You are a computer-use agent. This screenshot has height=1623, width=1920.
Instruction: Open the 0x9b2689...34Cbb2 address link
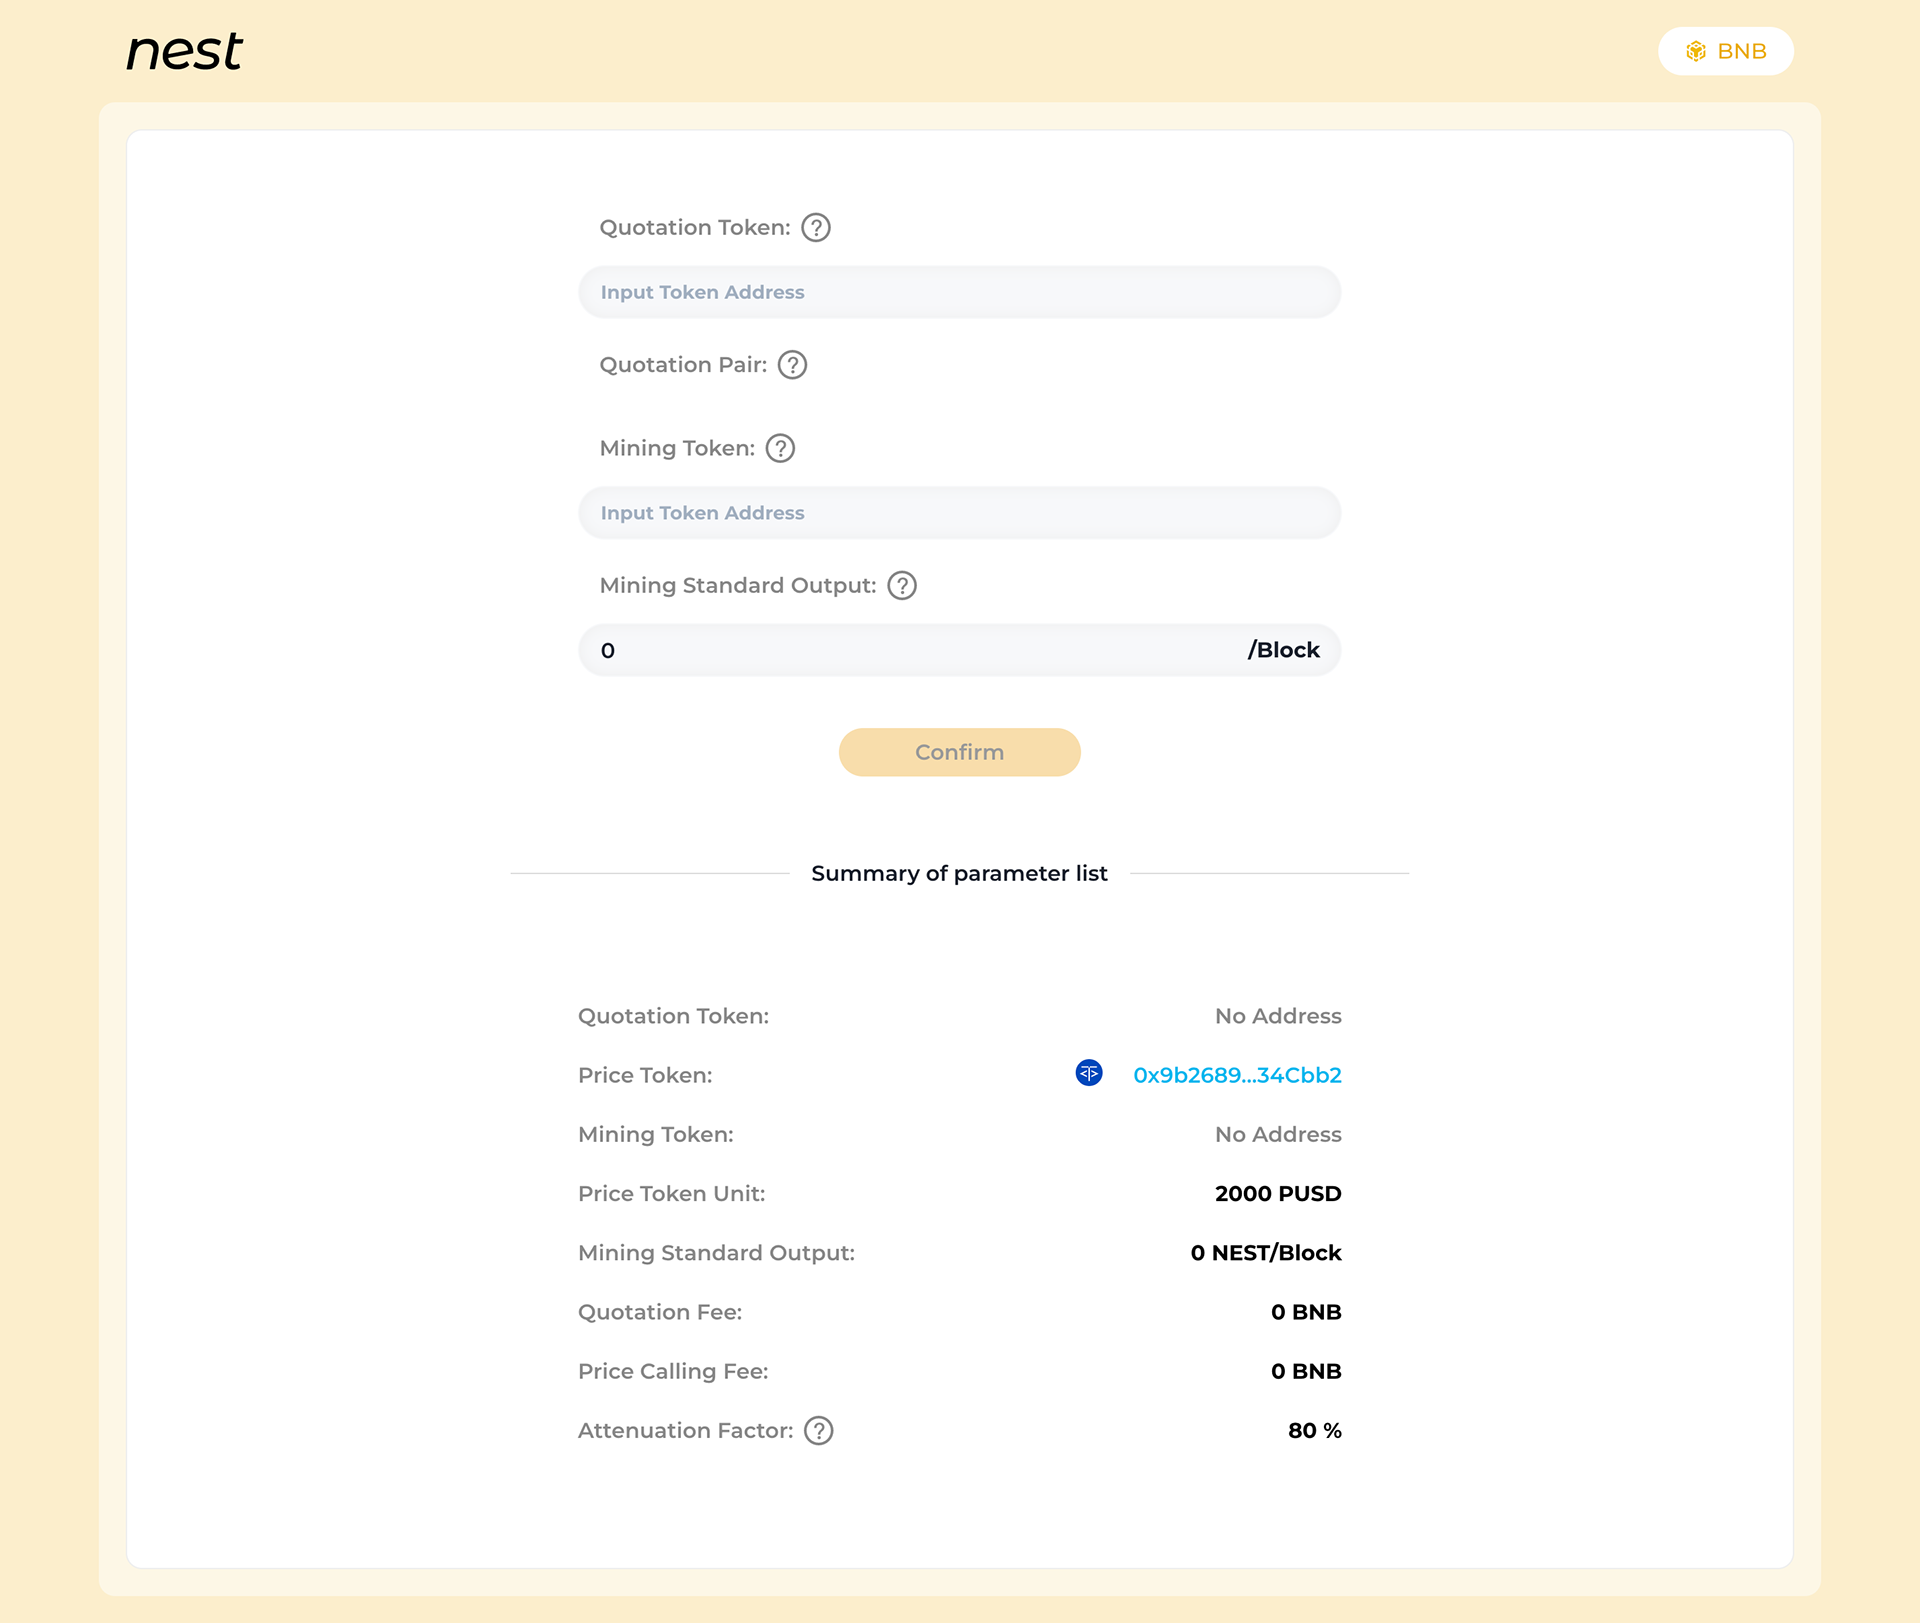1237,1075
